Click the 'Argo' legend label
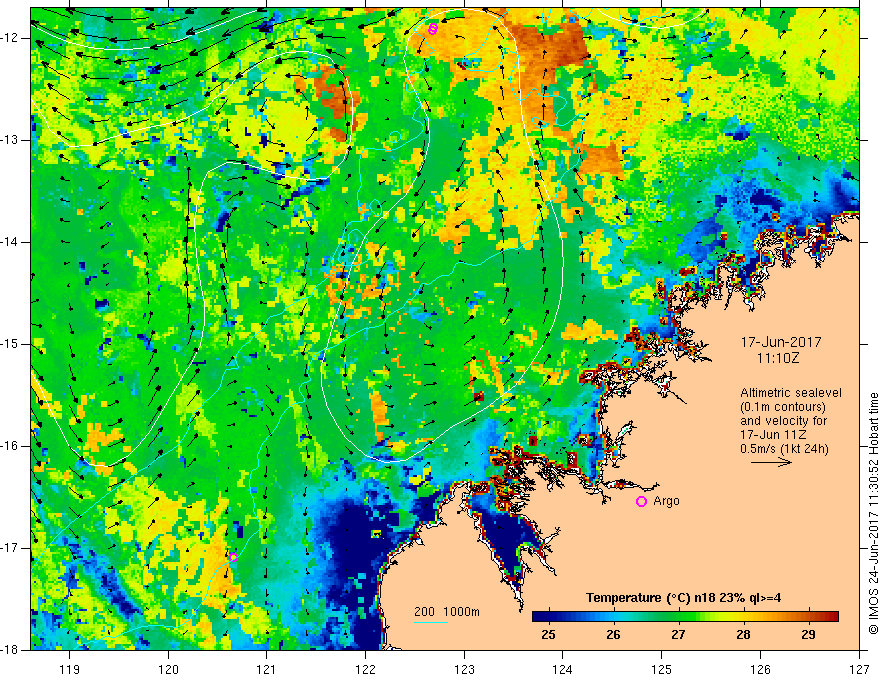Image resolution: width=880 pixels, height=680 pixels. pyautogui.click(x=666, y=501)
